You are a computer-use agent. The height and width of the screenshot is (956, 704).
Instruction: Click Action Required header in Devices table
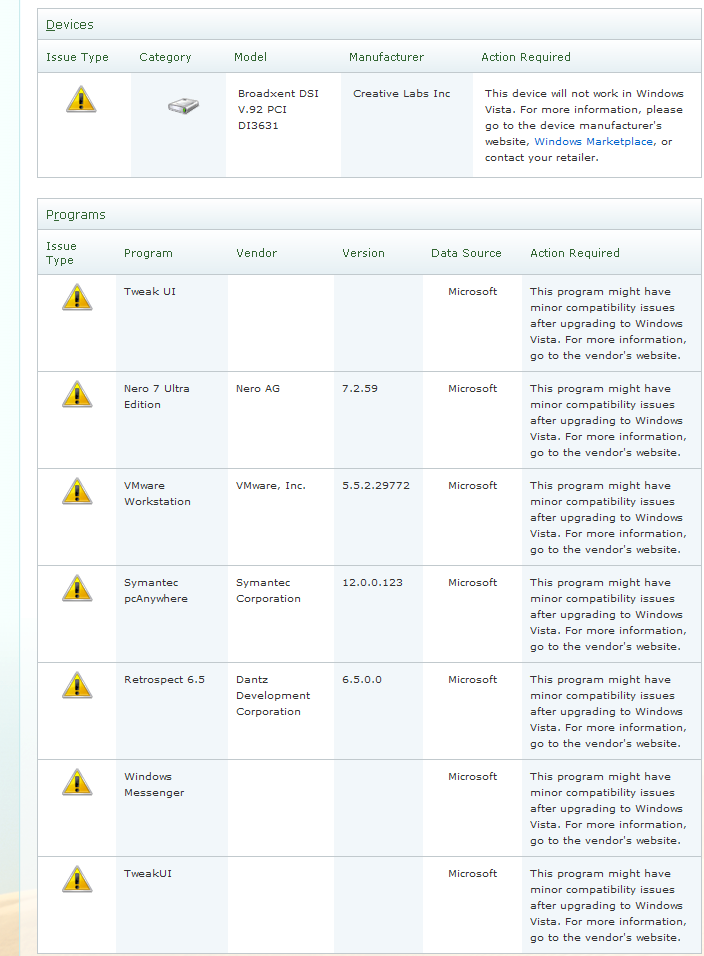(526, 57)
